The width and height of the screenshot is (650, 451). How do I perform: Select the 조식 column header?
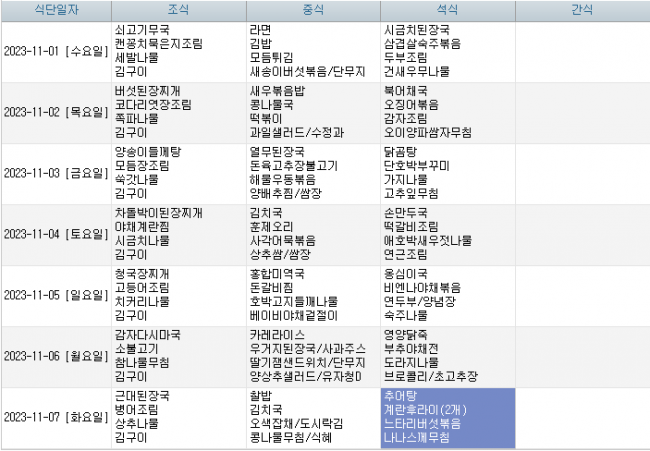coord(178,10)
